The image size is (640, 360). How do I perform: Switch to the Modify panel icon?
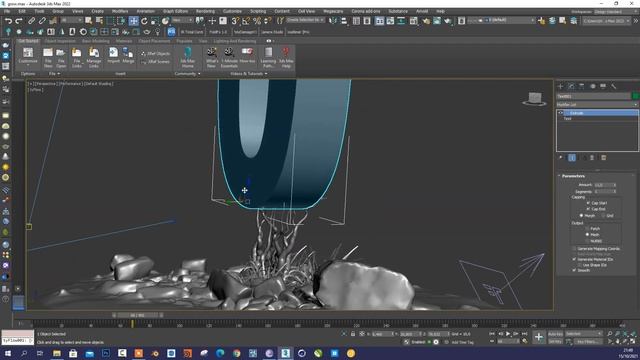571,86
